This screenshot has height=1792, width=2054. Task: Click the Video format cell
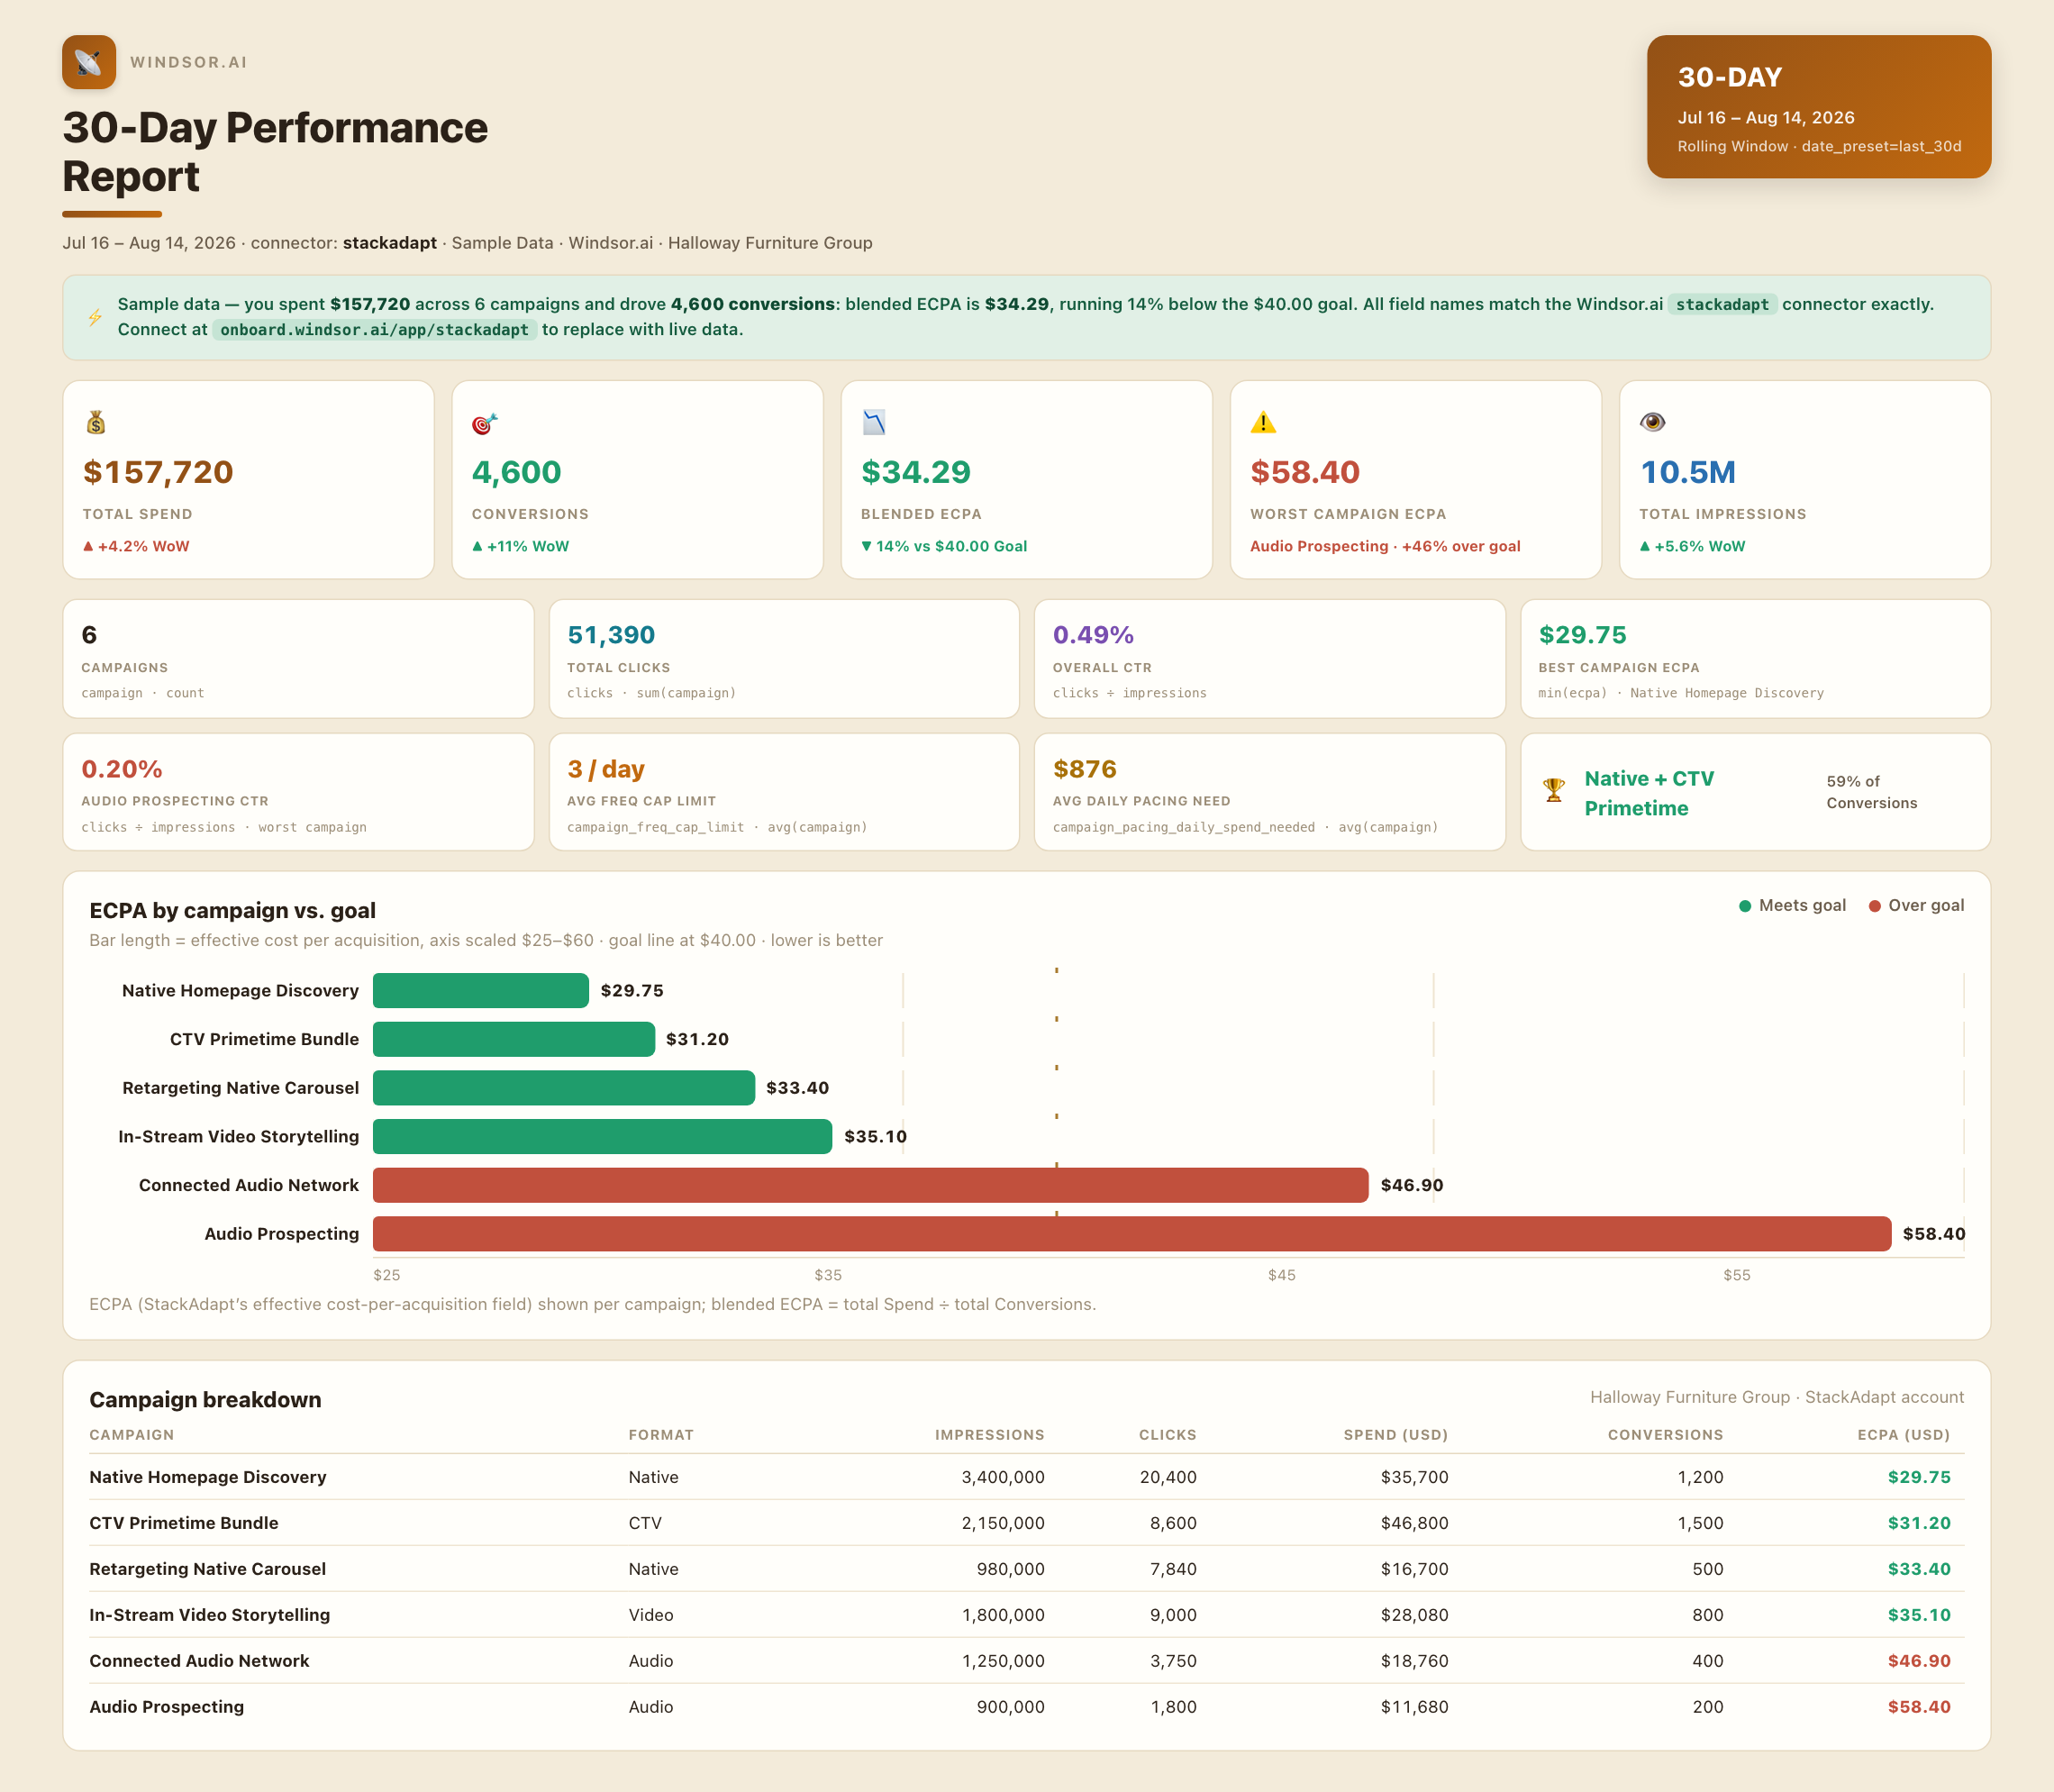[651, 1615]
